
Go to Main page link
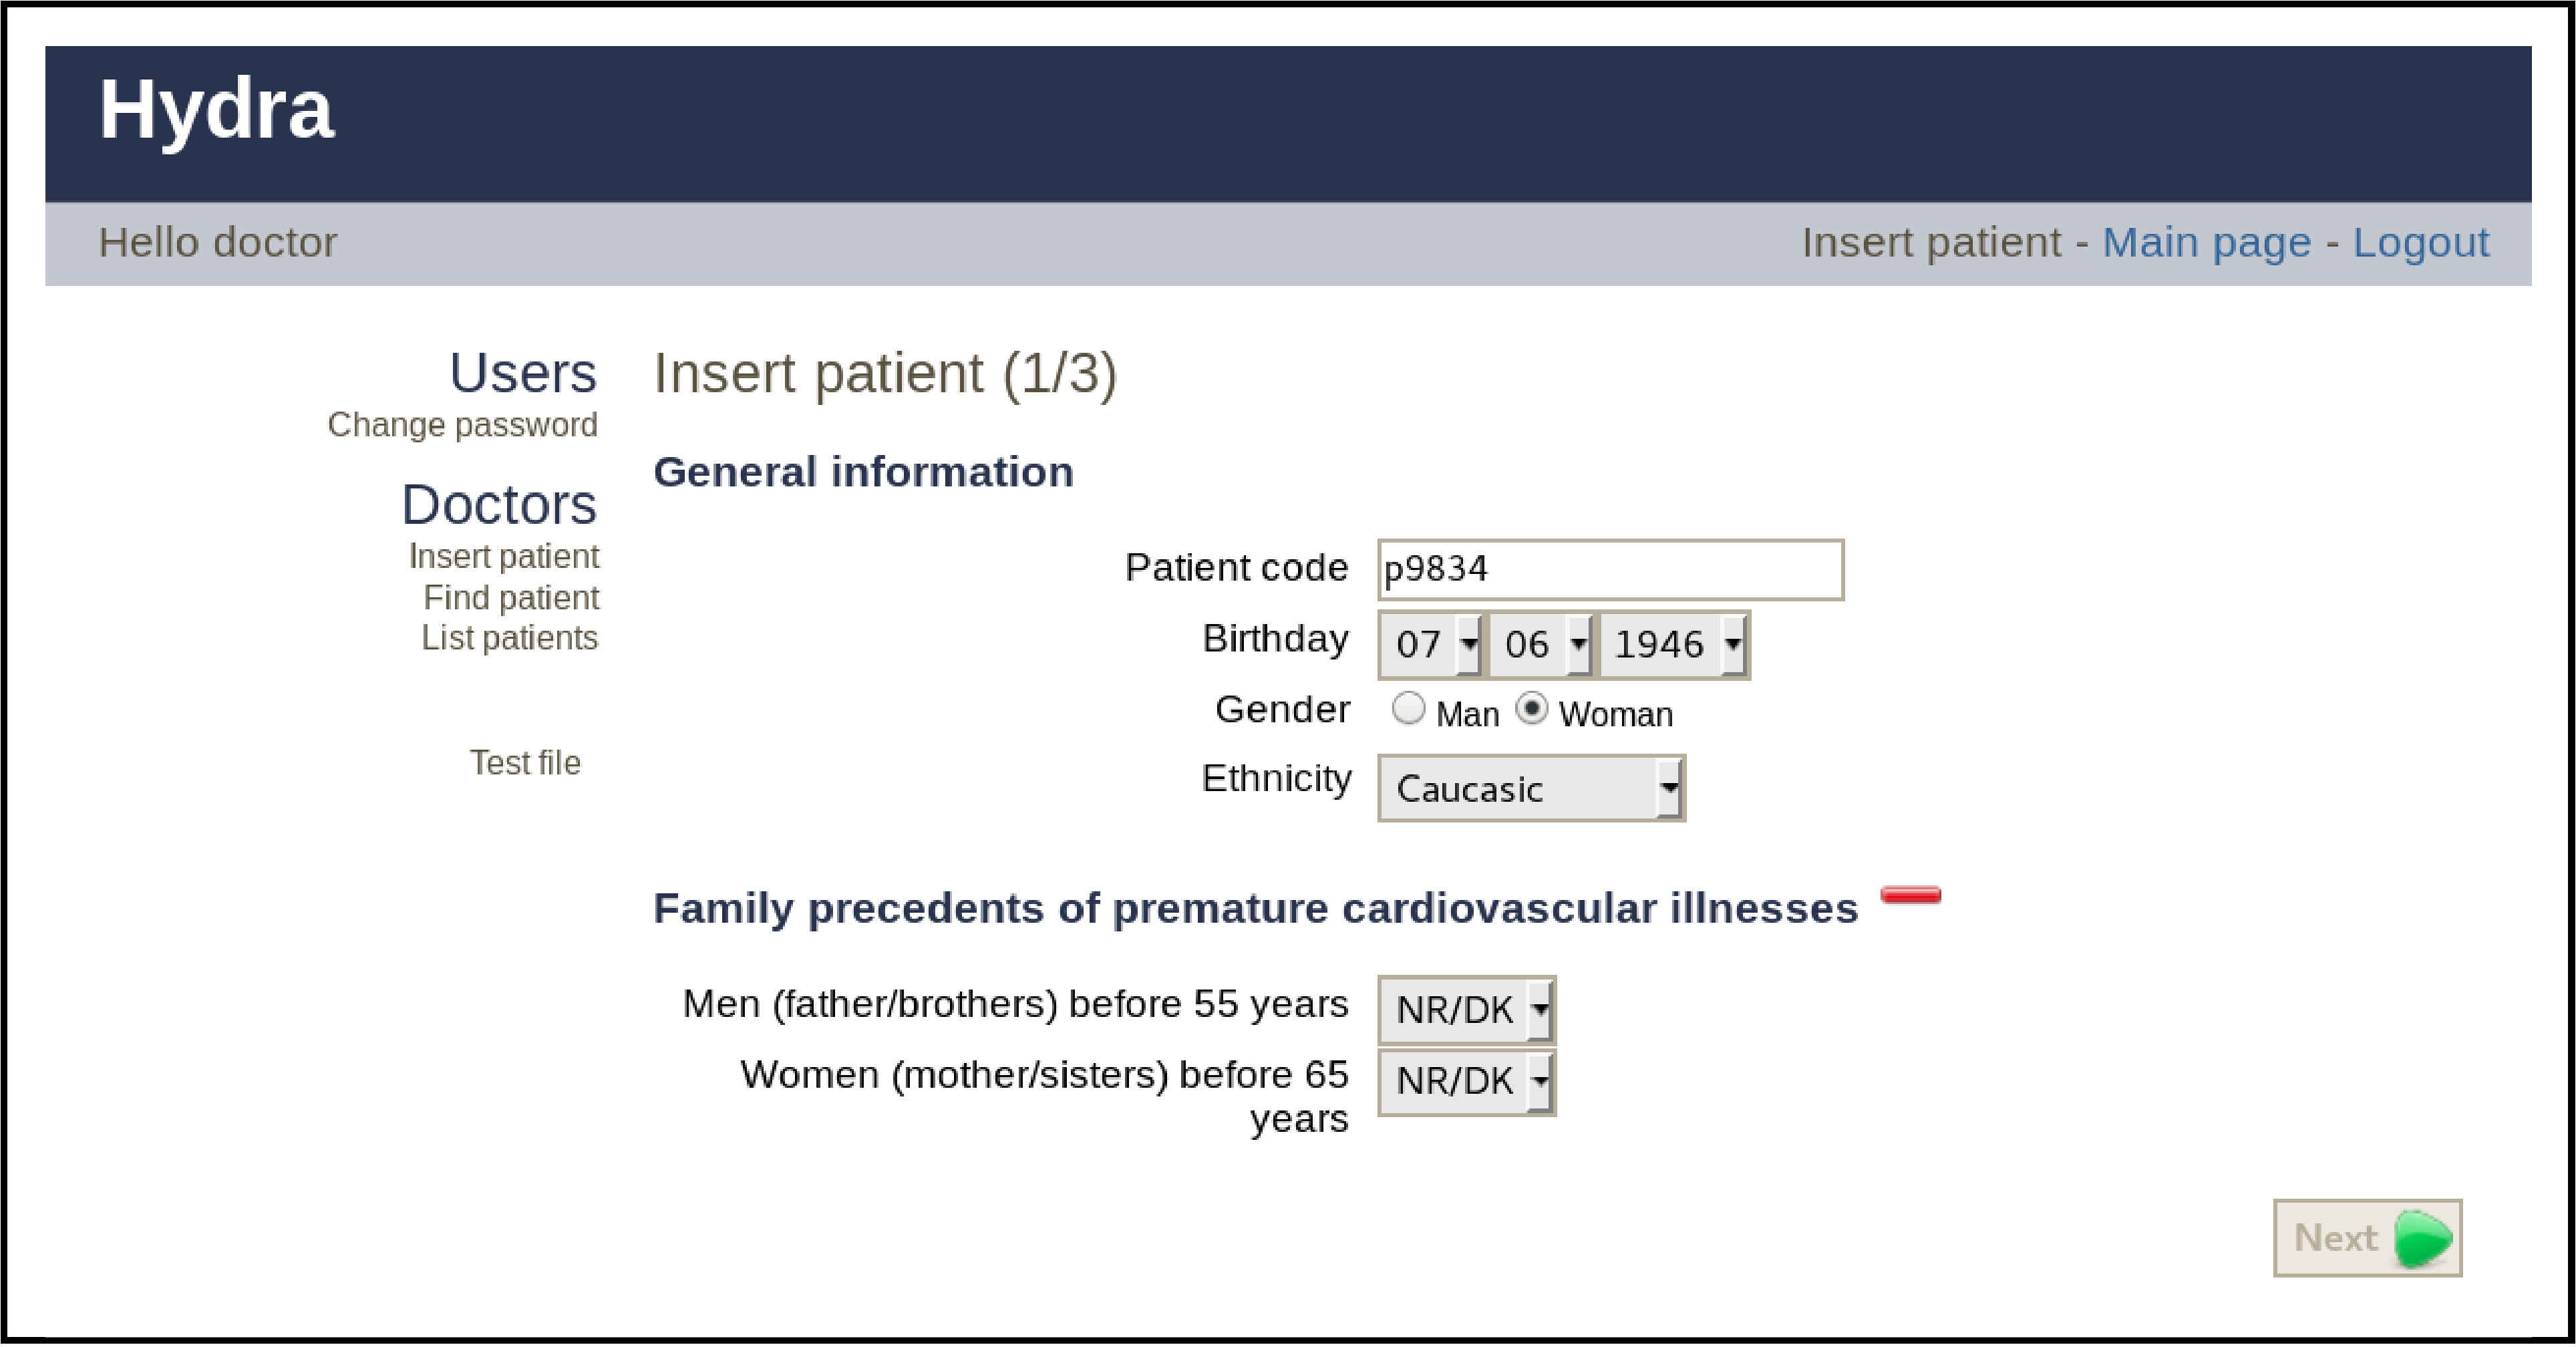point(2206,243)
